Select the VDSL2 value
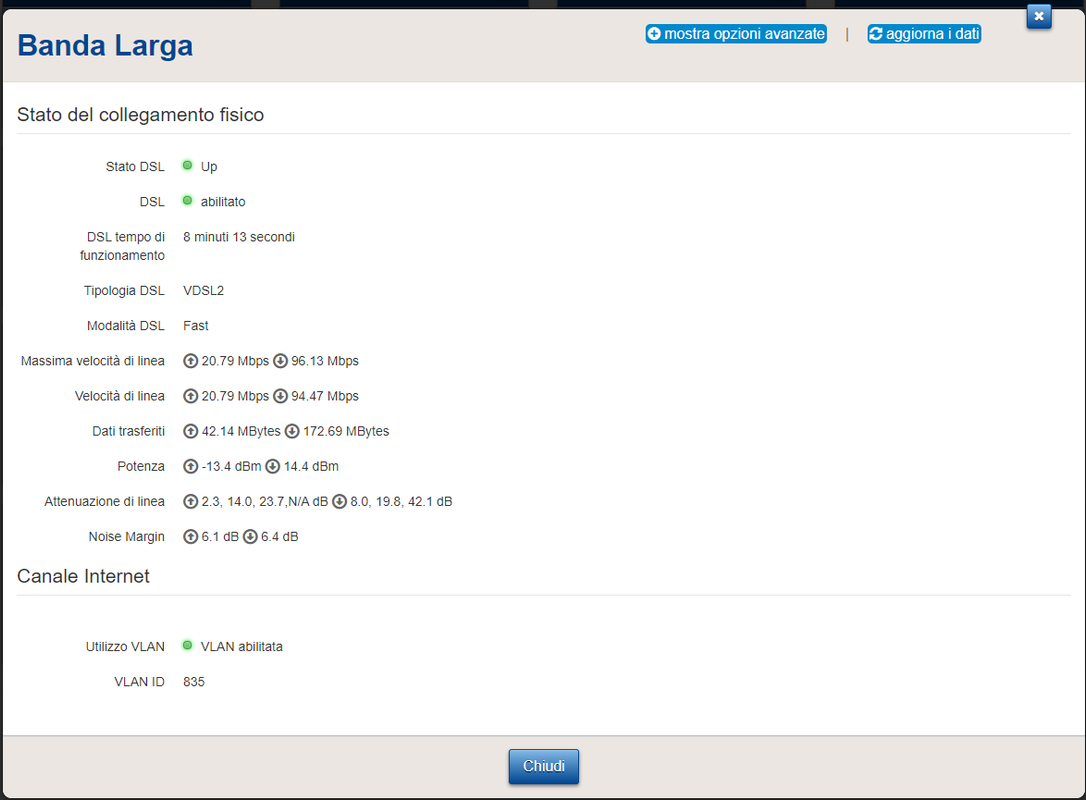Screen dimensions: 1086x800 pyautogui.click(x=204, y=291)
